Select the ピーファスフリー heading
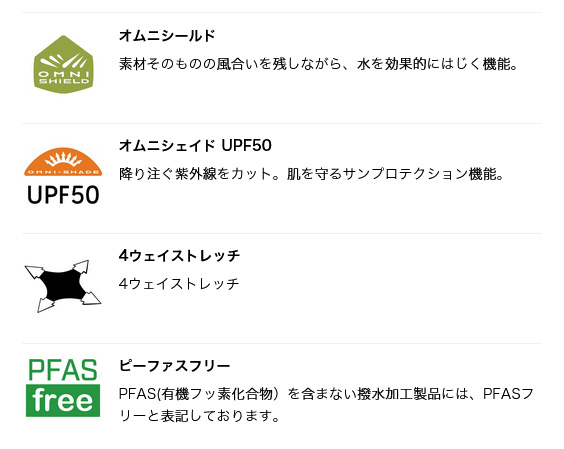Screen dimensions: 564x449 tap(174, 366)
